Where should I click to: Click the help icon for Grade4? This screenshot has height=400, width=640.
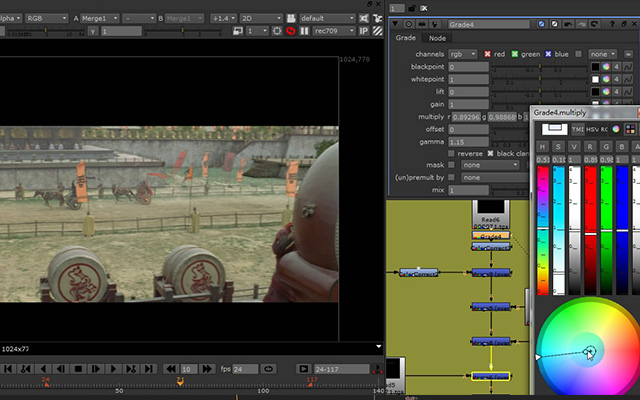coord(612,24)
